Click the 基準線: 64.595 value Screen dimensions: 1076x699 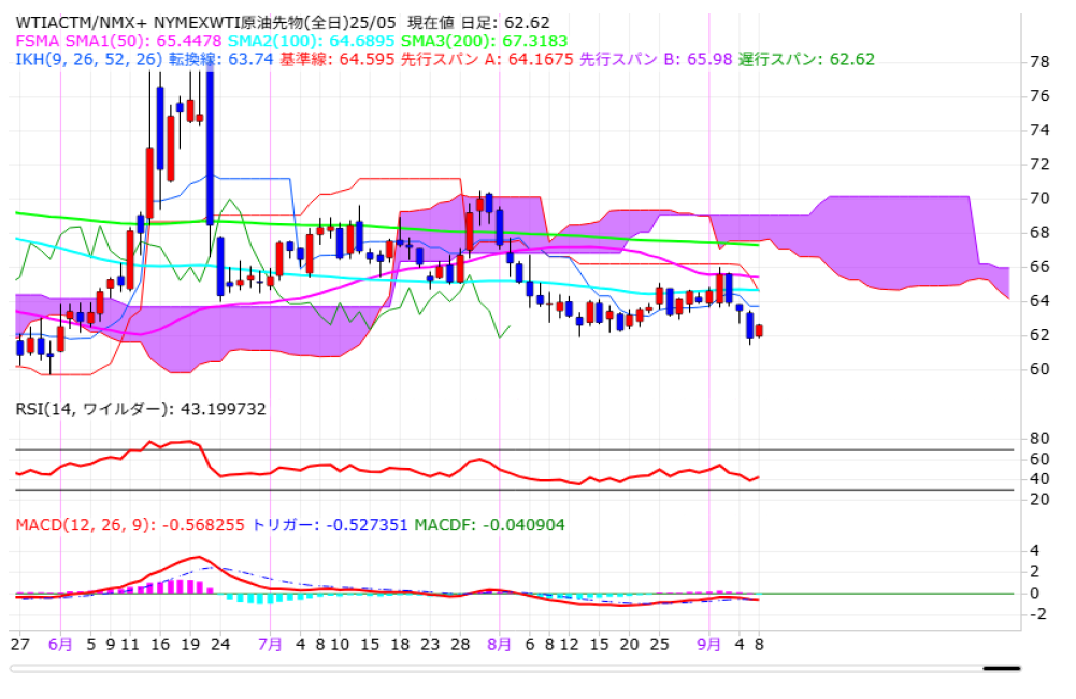337,60
